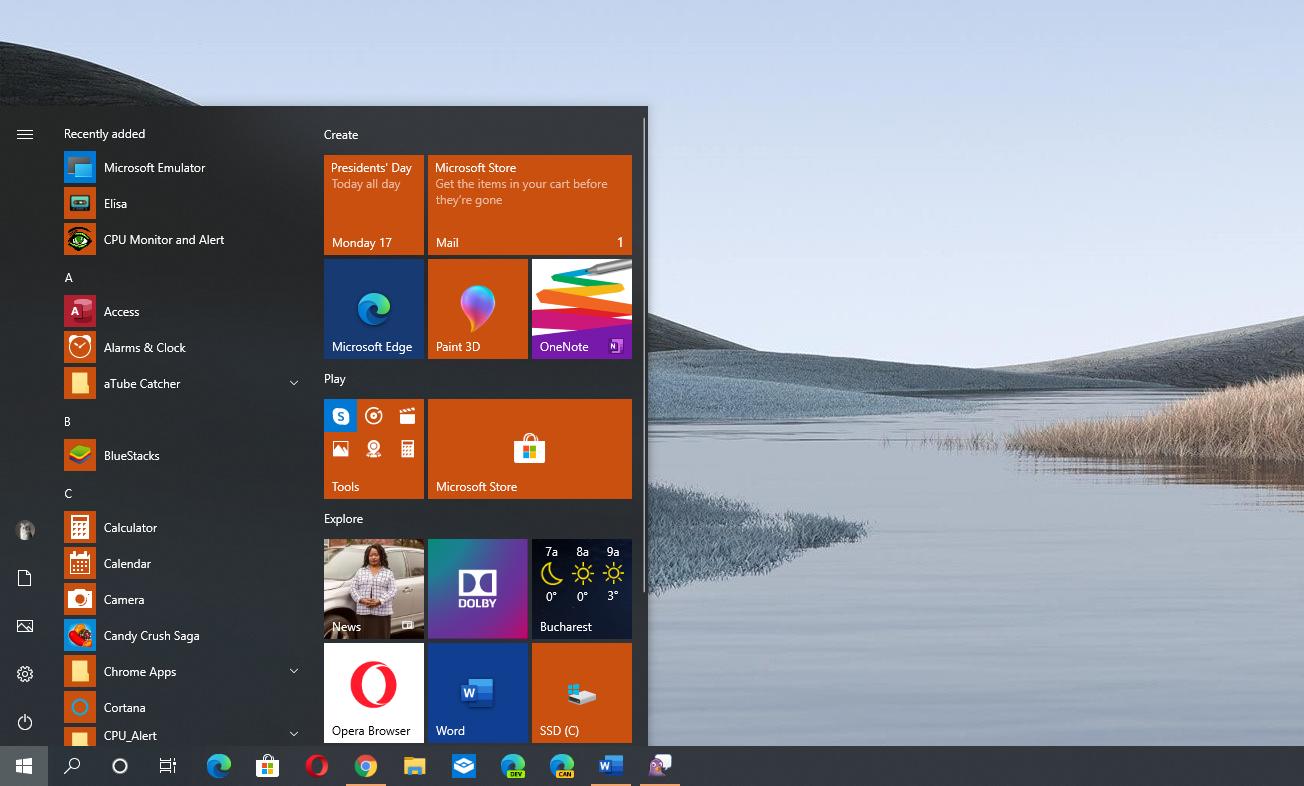Viewport: 1304px width, 786px height.
Task: Open the Calendar app entry
Action: click(182, 564)
